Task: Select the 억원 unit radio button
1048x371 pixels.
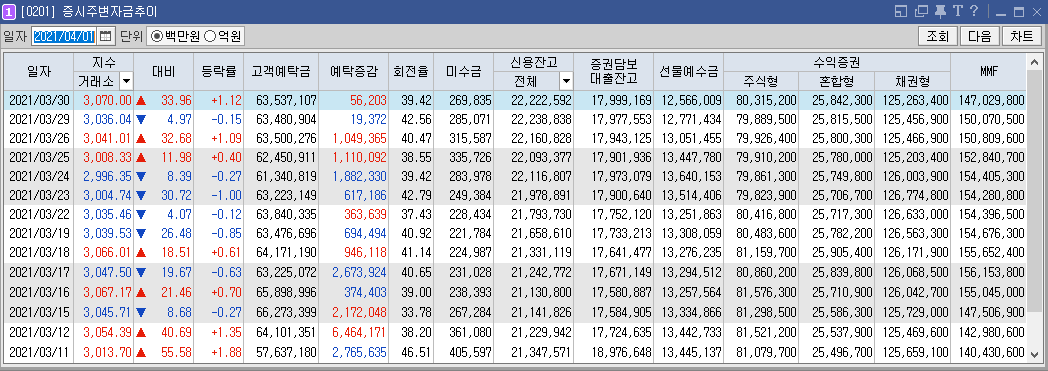Action: point(209,36)
